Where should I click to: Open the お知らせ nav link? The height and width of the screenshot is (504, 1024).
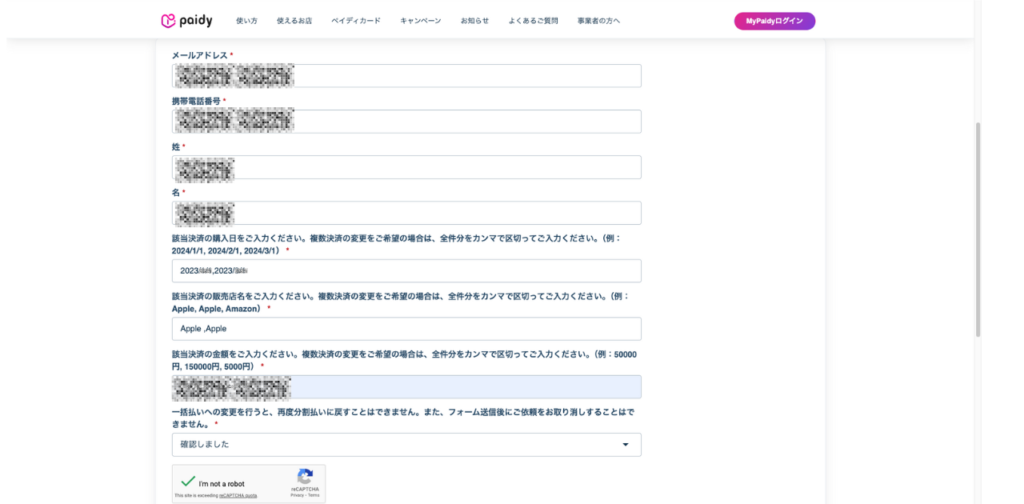click(475, 21)
